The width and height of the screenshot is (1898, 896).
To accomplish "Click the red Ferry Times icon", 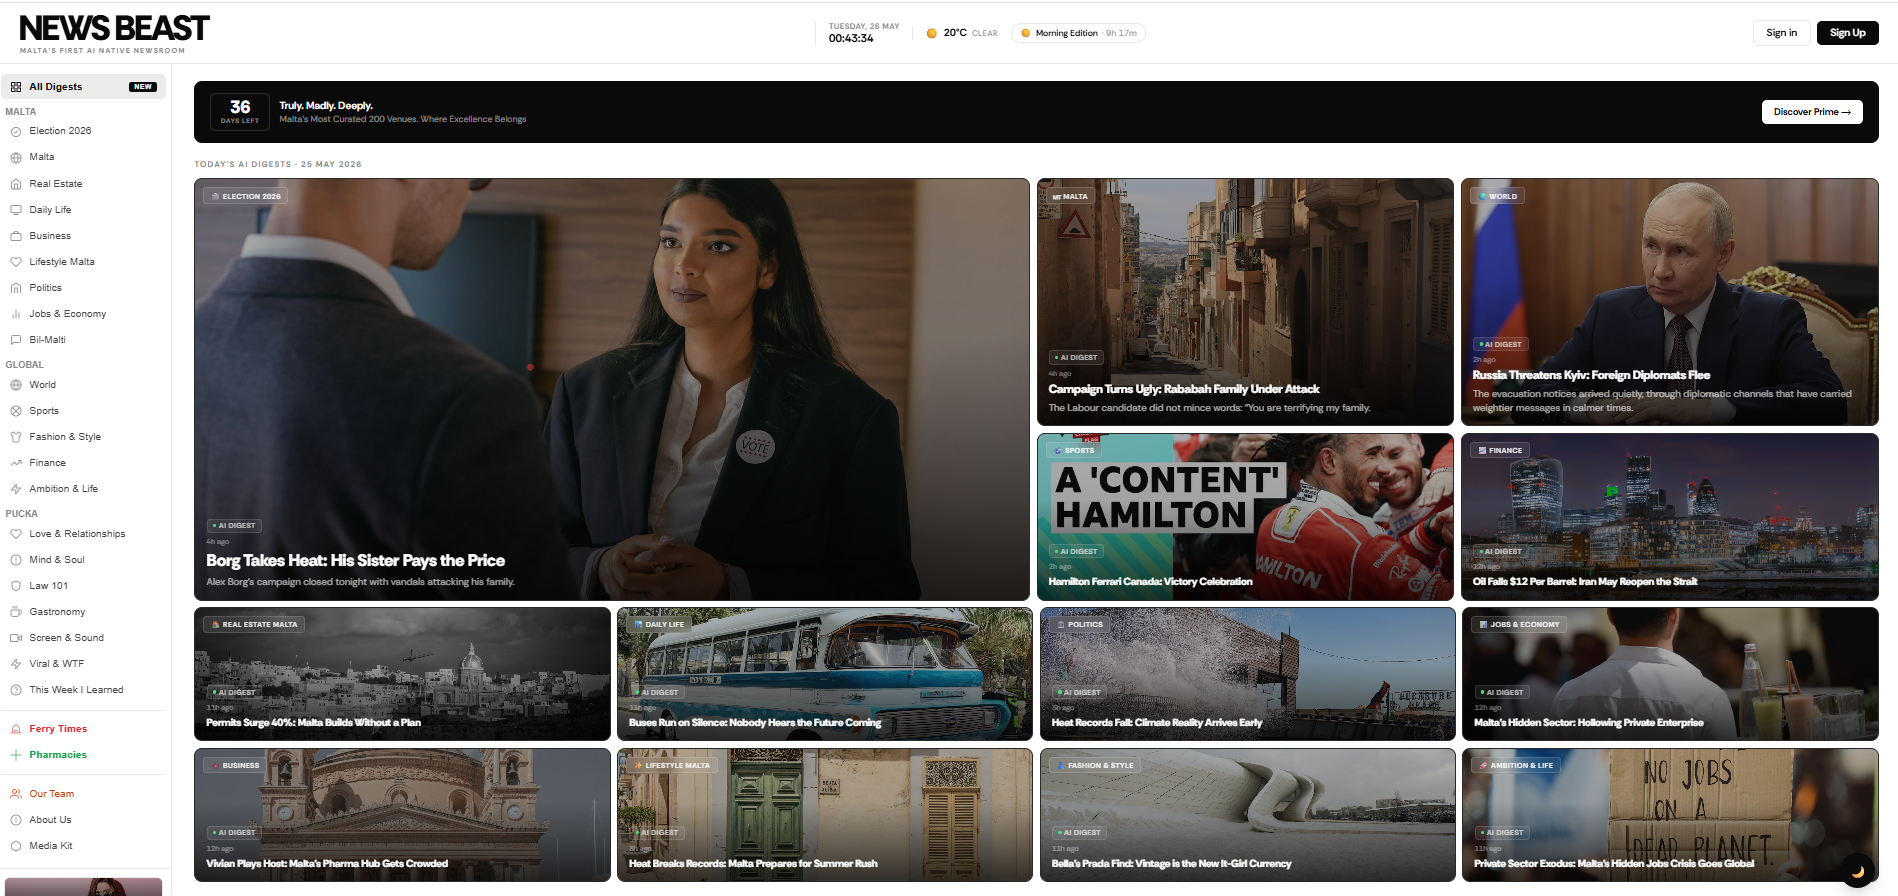I will pyautogui.click(x=16, y=729).
